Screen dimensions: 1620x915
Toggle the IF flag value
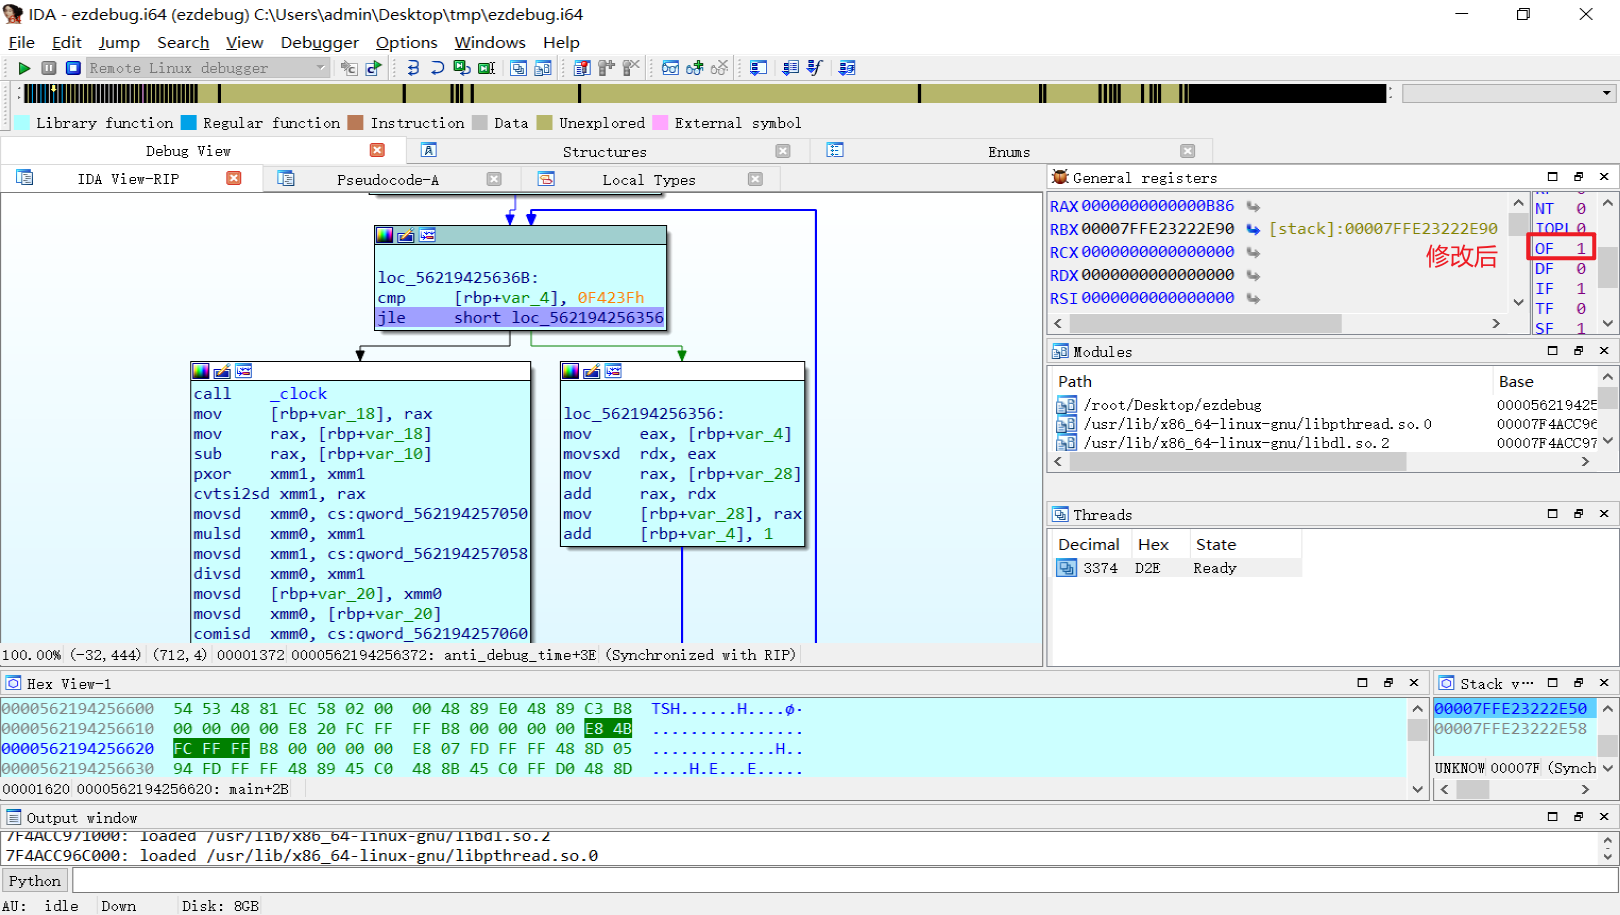[1580, 289]
